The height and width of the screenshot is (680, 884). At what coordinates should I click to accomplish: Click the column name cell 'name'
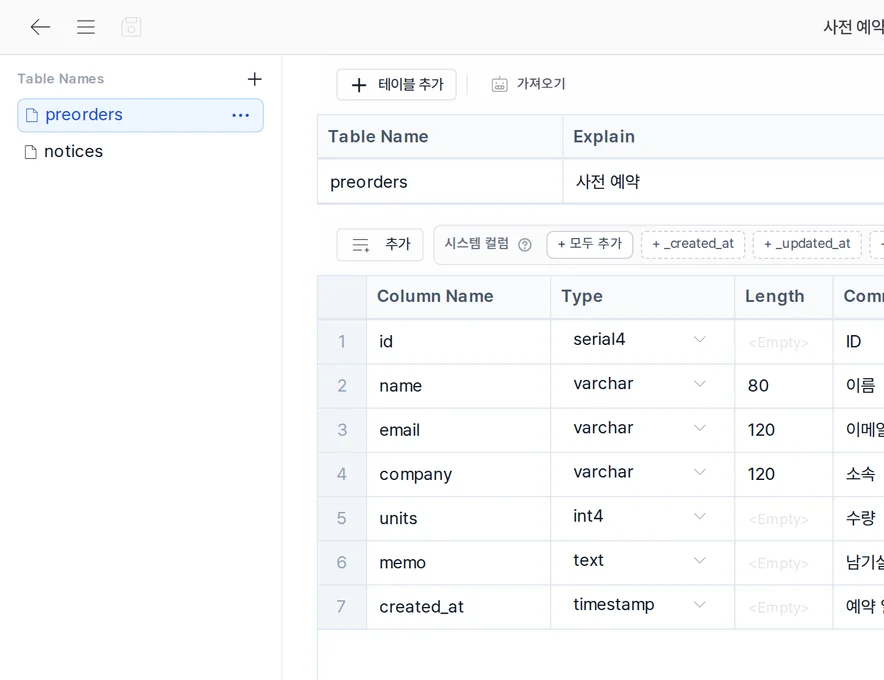(458, 386)
